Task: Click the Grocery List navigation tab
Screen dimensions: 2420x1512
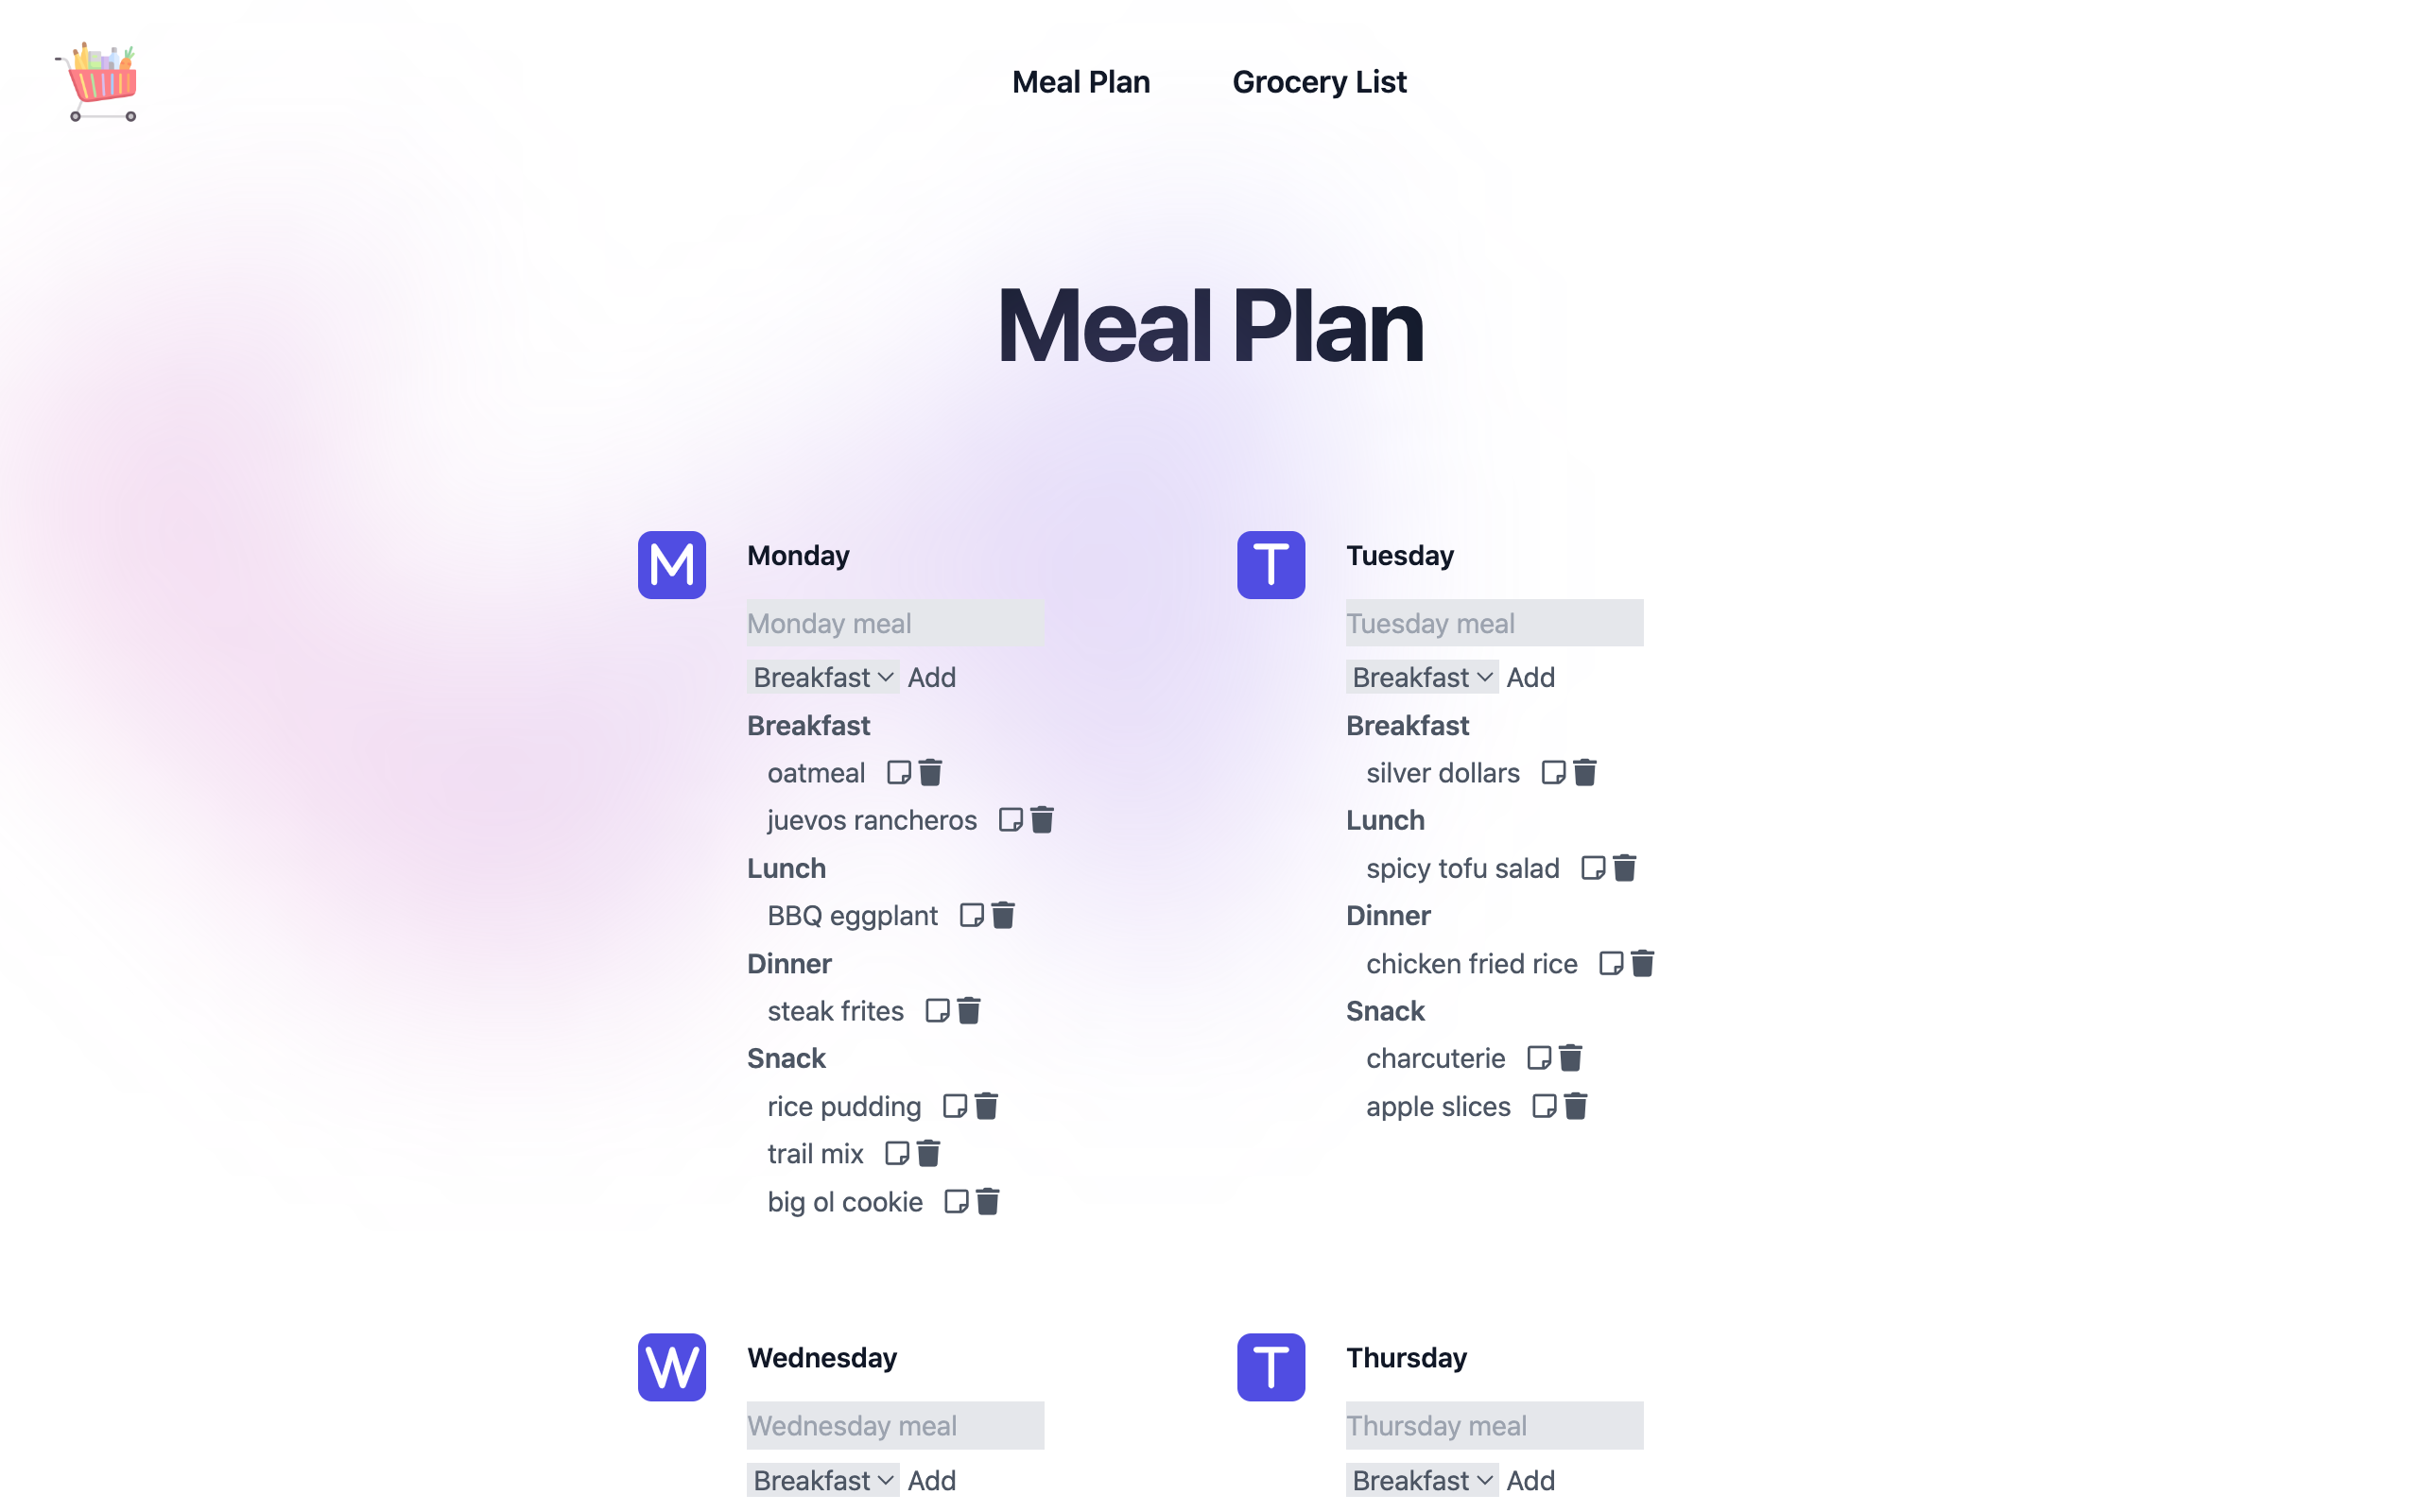Action: pyautogui.click(x=1319, y=82)
